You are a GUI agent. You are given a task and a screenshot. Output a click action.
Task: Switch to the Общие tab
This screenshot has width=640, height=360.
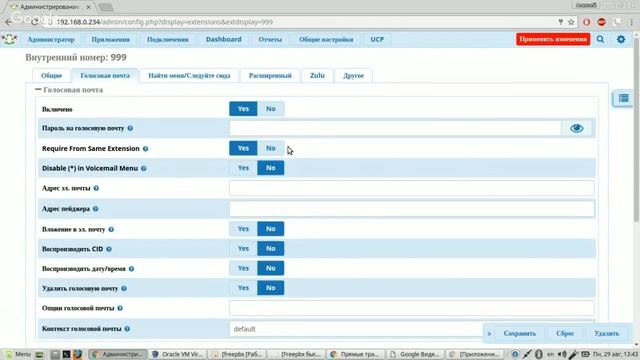click(51, 76)
